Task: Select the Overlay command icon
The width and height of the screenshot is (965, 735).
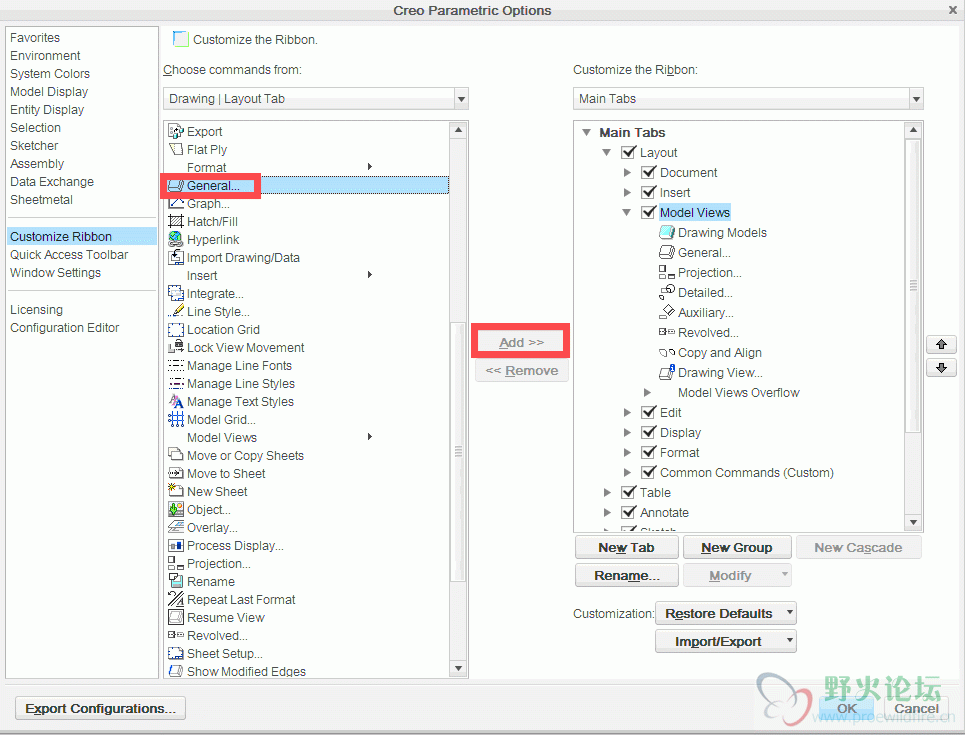Action: pos(176,527)
